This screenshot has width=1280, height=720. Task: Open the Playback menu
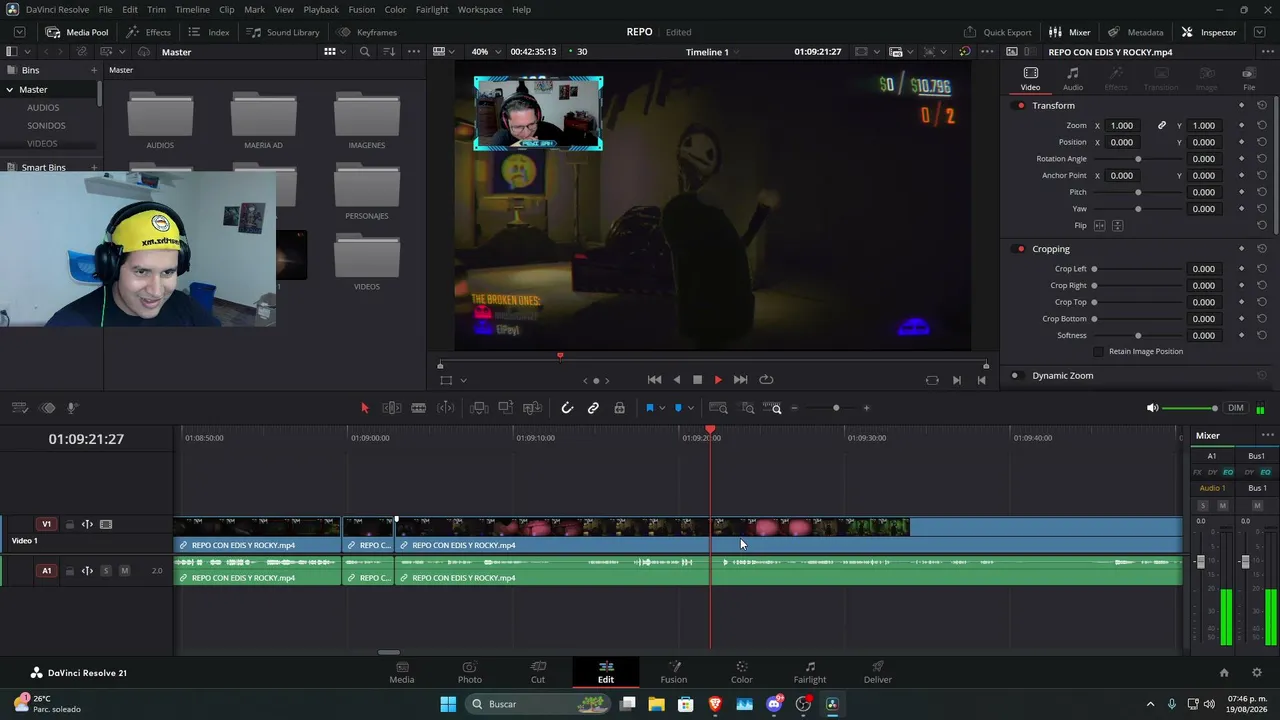(x=321, y=10)
